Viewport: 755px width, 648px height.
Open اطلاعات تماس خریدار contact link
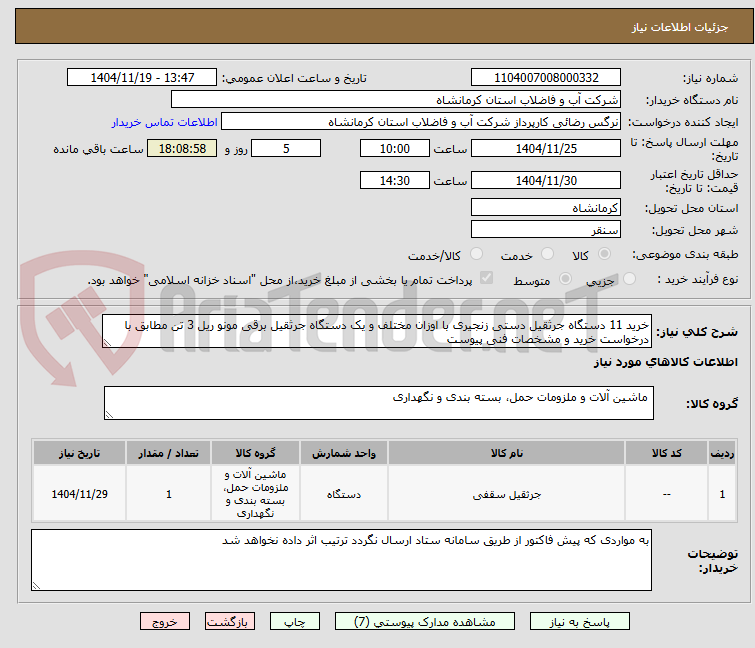point(165,122)
